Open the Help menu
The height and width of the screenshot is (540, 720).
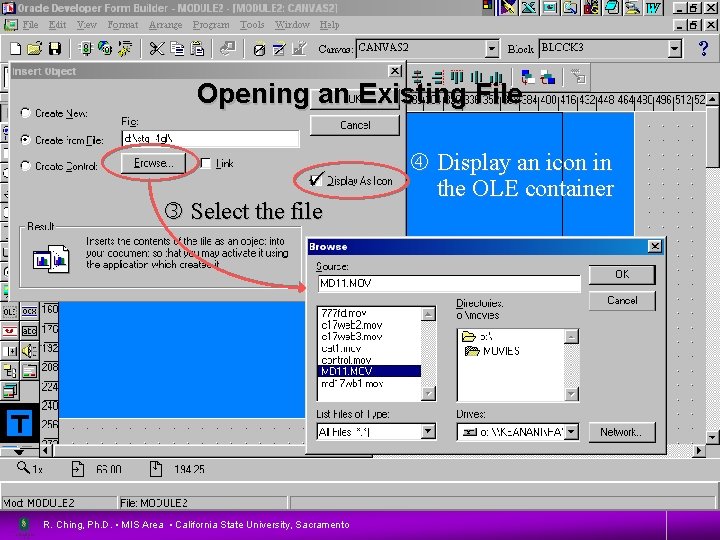329,25
